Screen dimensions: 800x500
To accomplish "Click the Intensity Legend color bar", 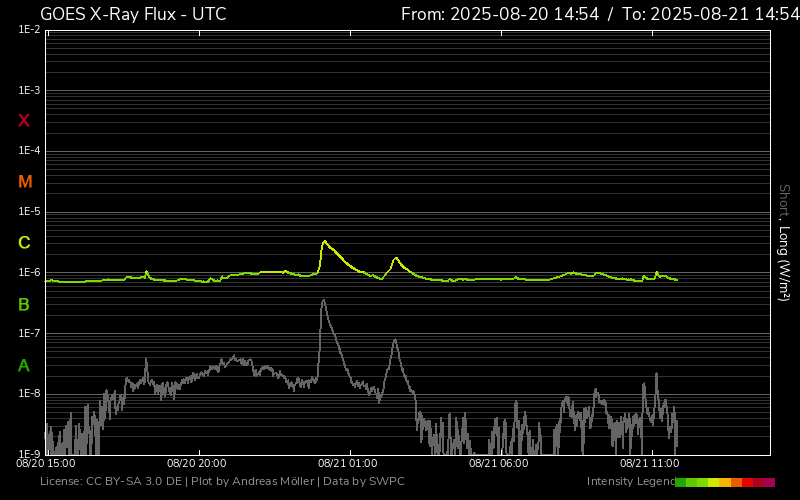I will (724, 482).
